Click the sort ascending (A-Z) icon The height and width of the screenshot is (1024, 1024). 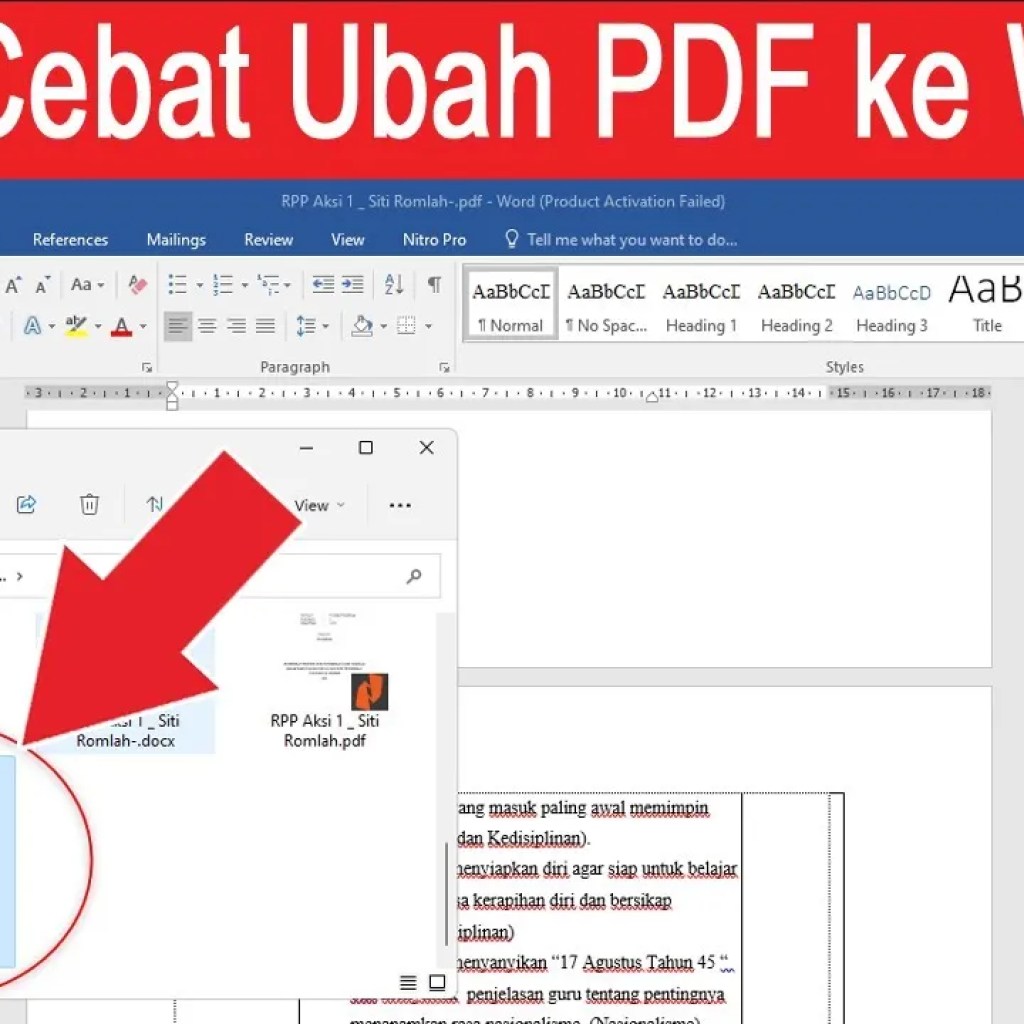[392, 285]
